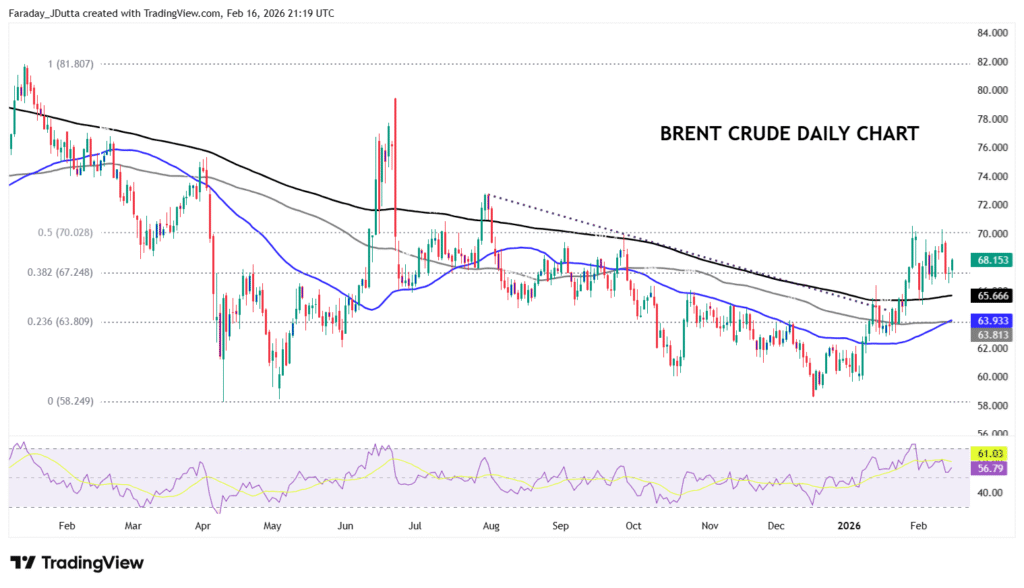Click the 84.000 price axis label

pos(991,33)
